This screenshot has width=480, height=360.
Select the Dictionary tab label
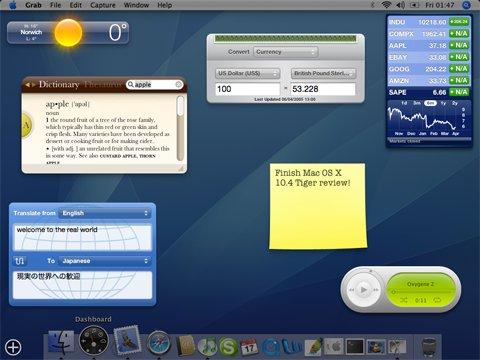[59, 84]
